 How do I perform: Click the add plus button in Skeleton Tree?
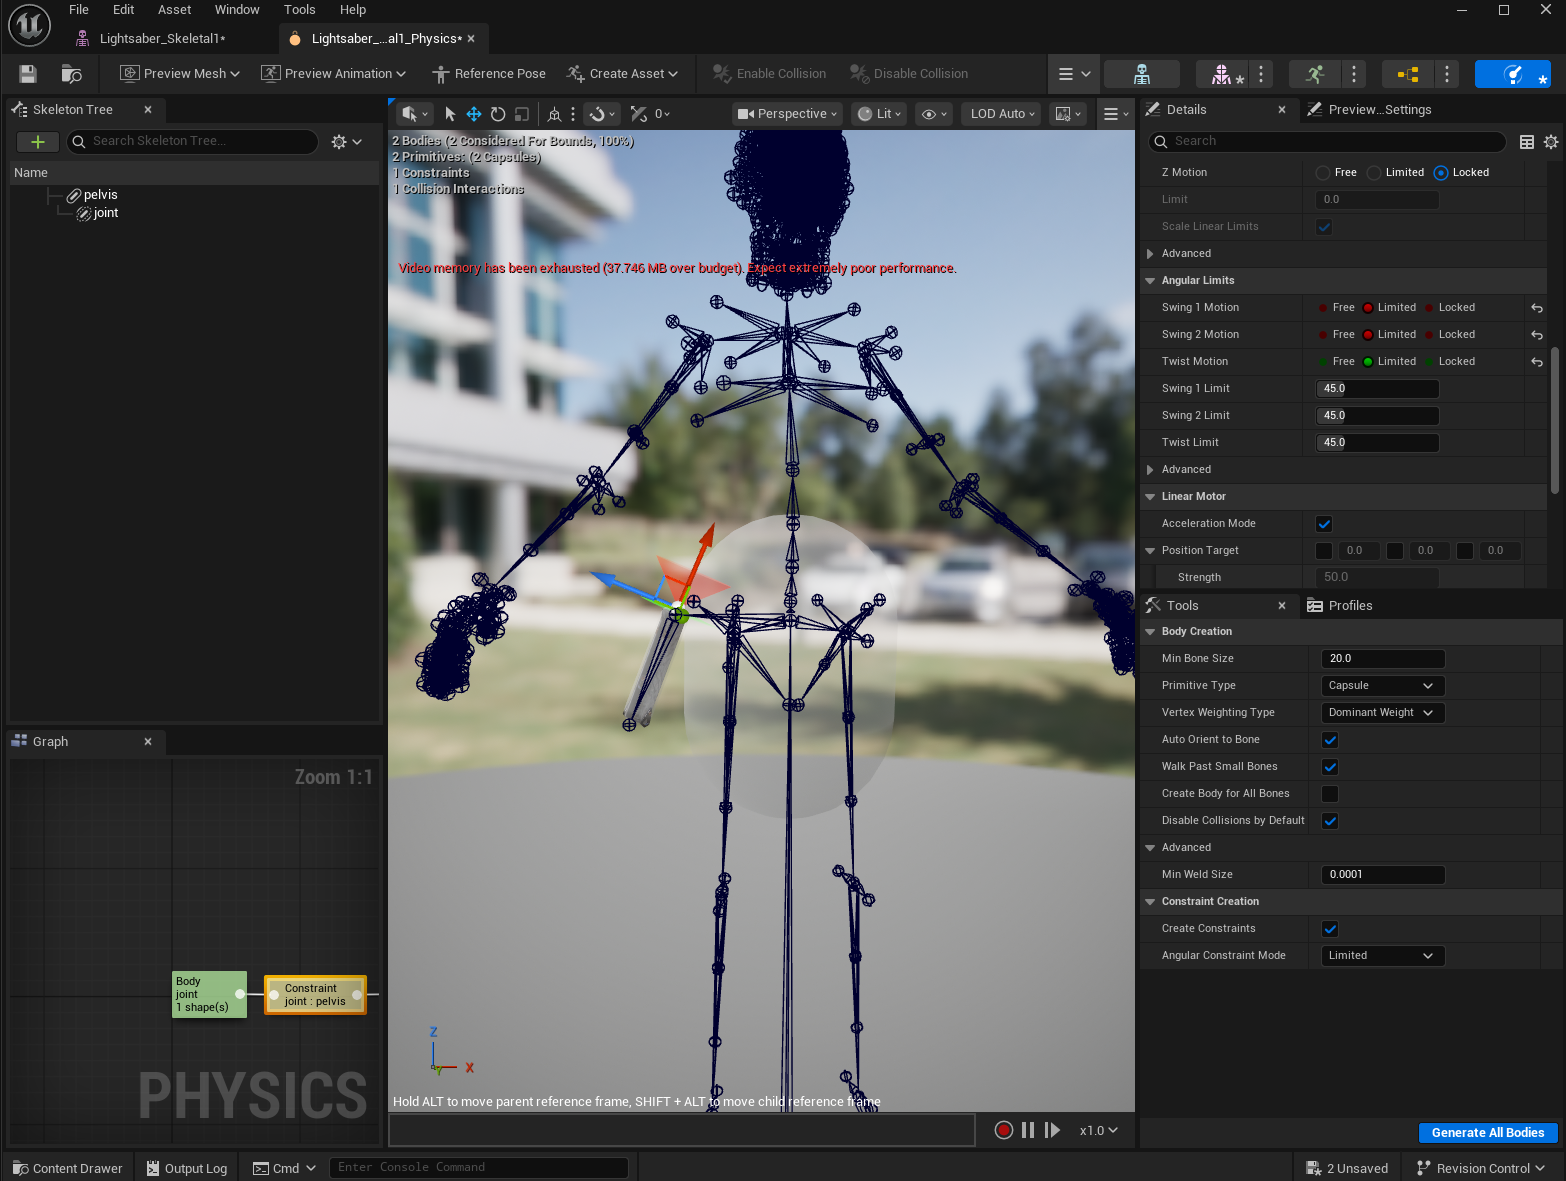click(x=38, y=142)
